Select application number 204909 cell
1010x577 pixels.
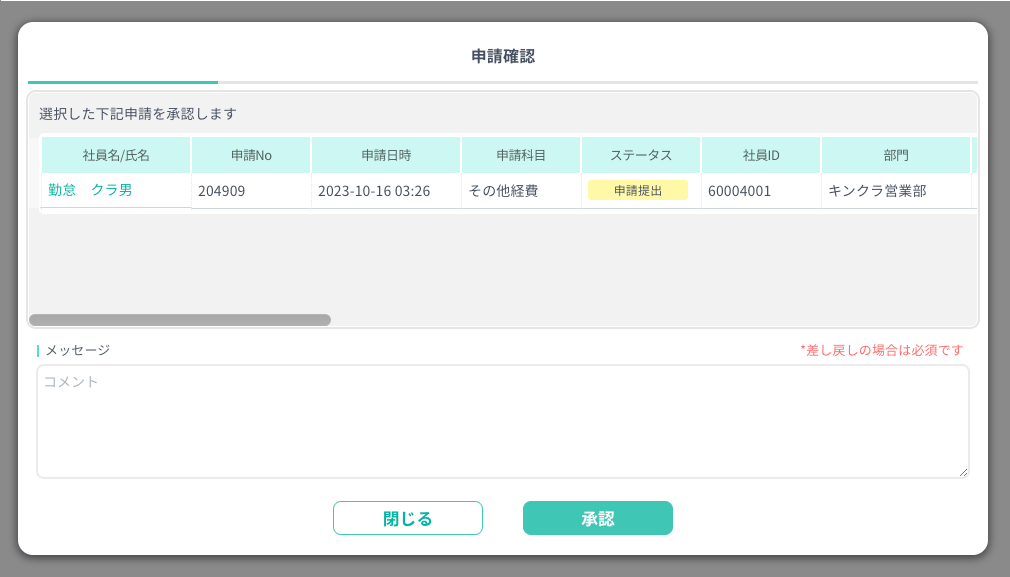[x=251, y=191]
